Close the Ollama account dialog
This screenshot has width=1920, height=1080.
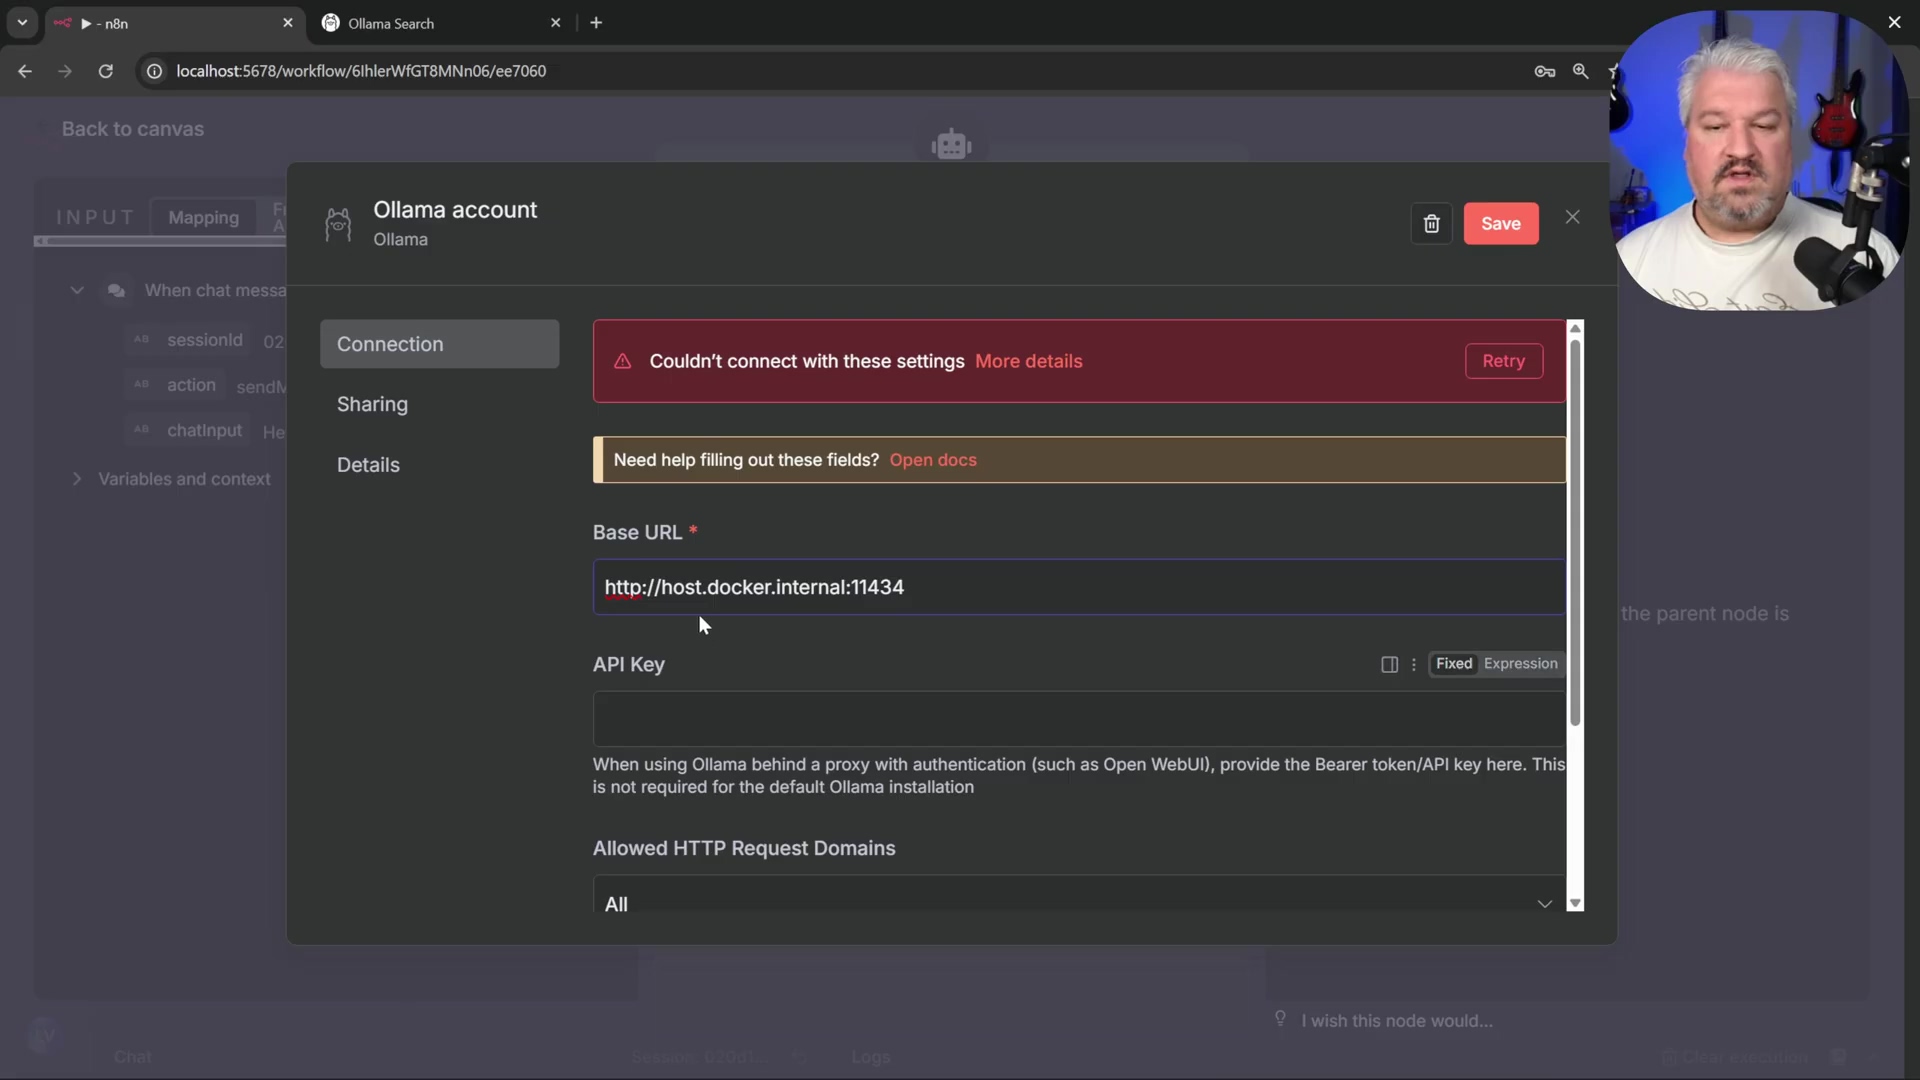1572,217
